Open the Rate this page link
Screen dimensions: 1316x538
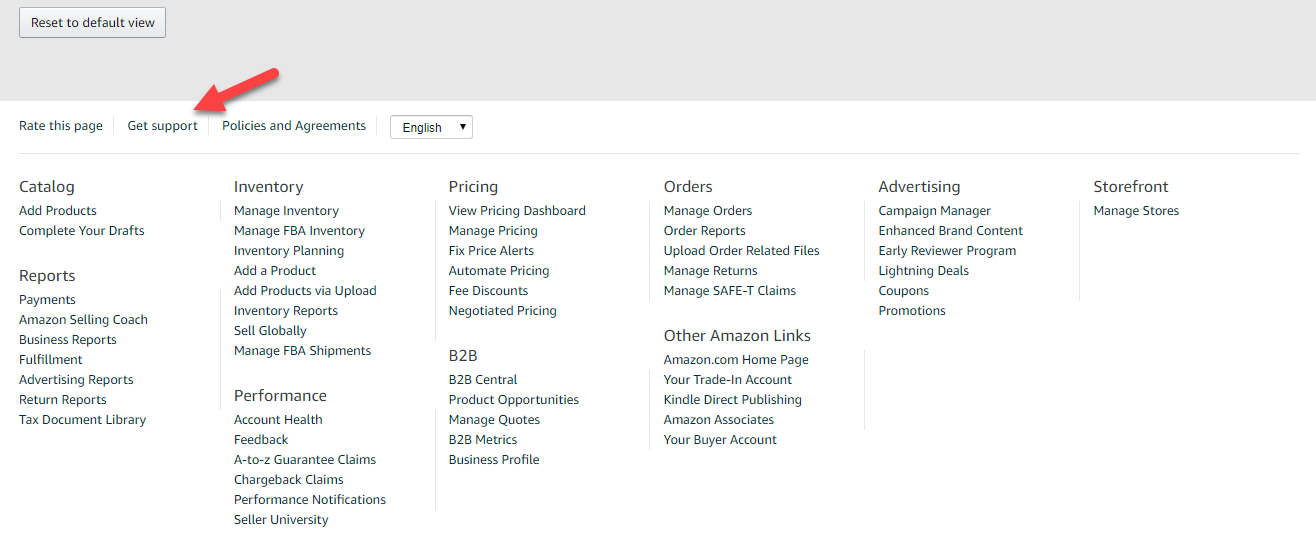tap(61, 126)
